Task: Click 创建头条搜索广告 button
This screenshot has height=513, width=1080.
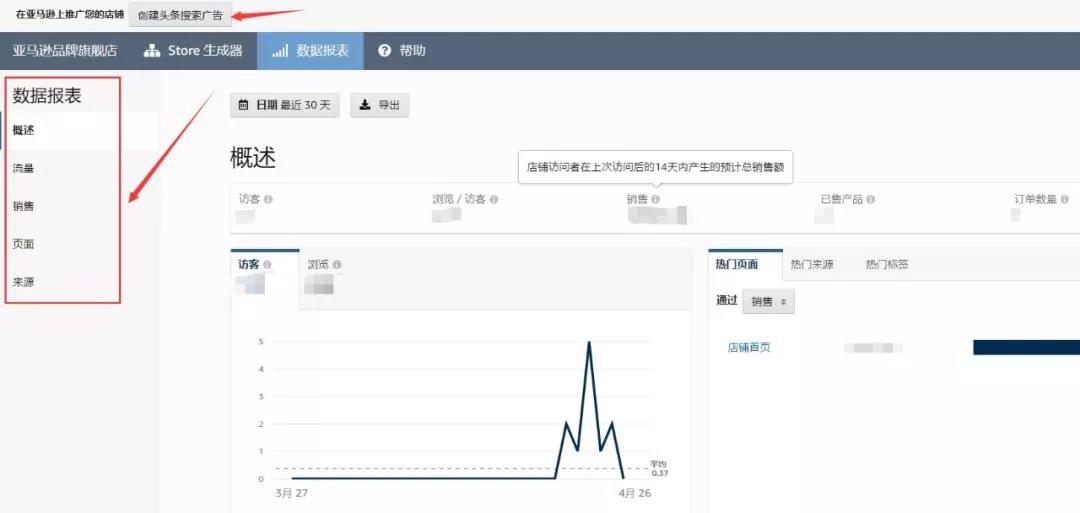Action: [180, 16]
